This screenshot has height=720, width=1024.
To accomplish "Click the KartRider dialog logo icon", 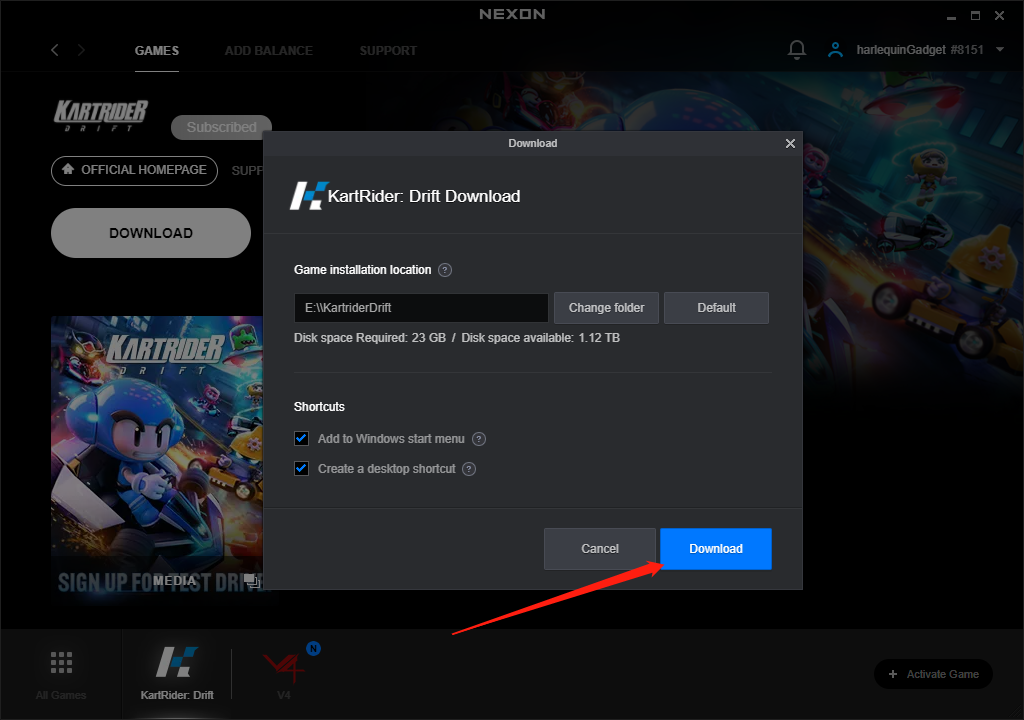I will pos(308,196).
